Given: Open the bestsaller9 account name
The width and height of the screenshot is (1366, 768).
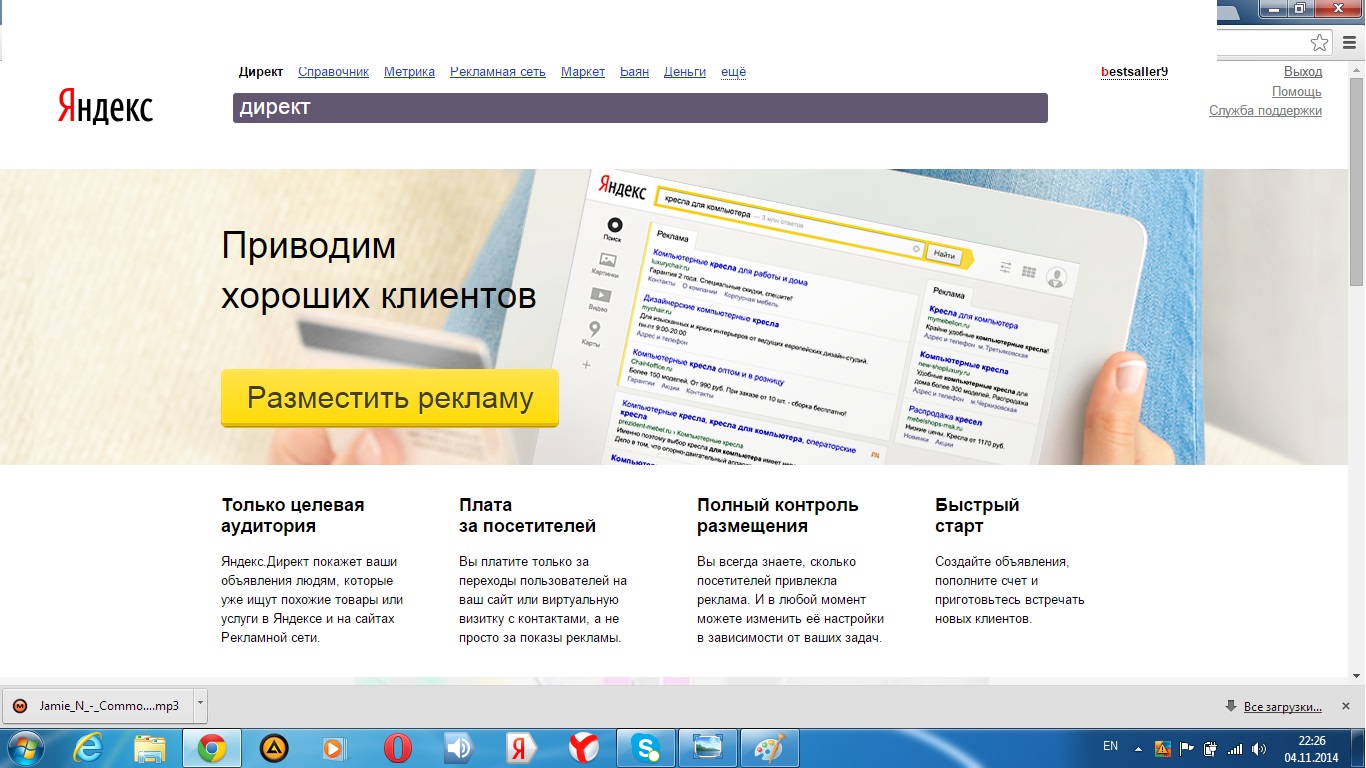Looking at the screenshot, I should [1135, 72].
